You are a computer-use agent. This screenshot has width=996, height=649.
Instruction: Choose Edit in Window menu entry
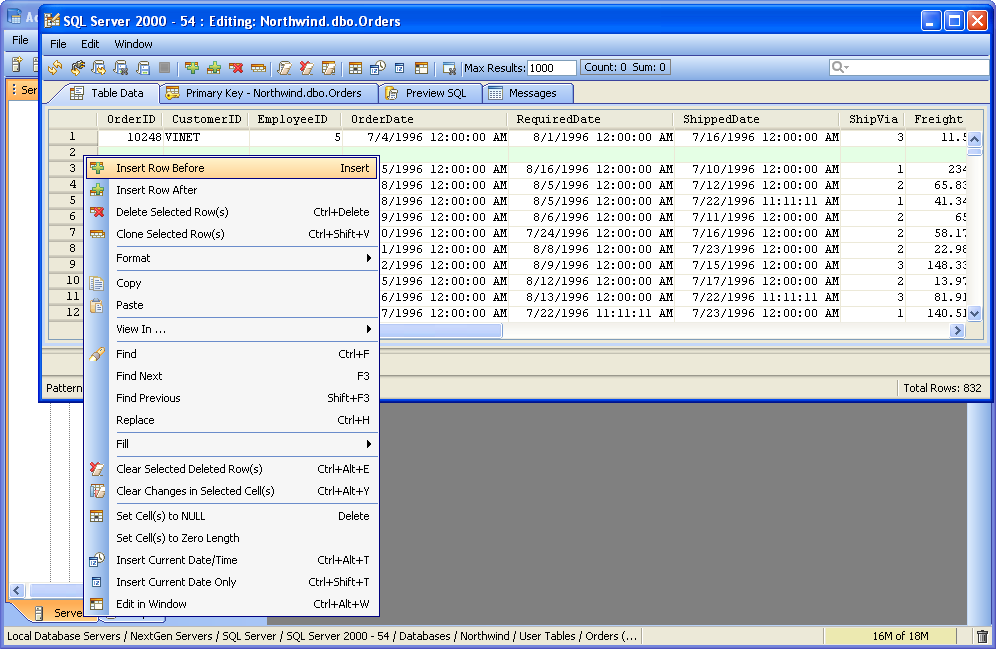coord(232,604)
